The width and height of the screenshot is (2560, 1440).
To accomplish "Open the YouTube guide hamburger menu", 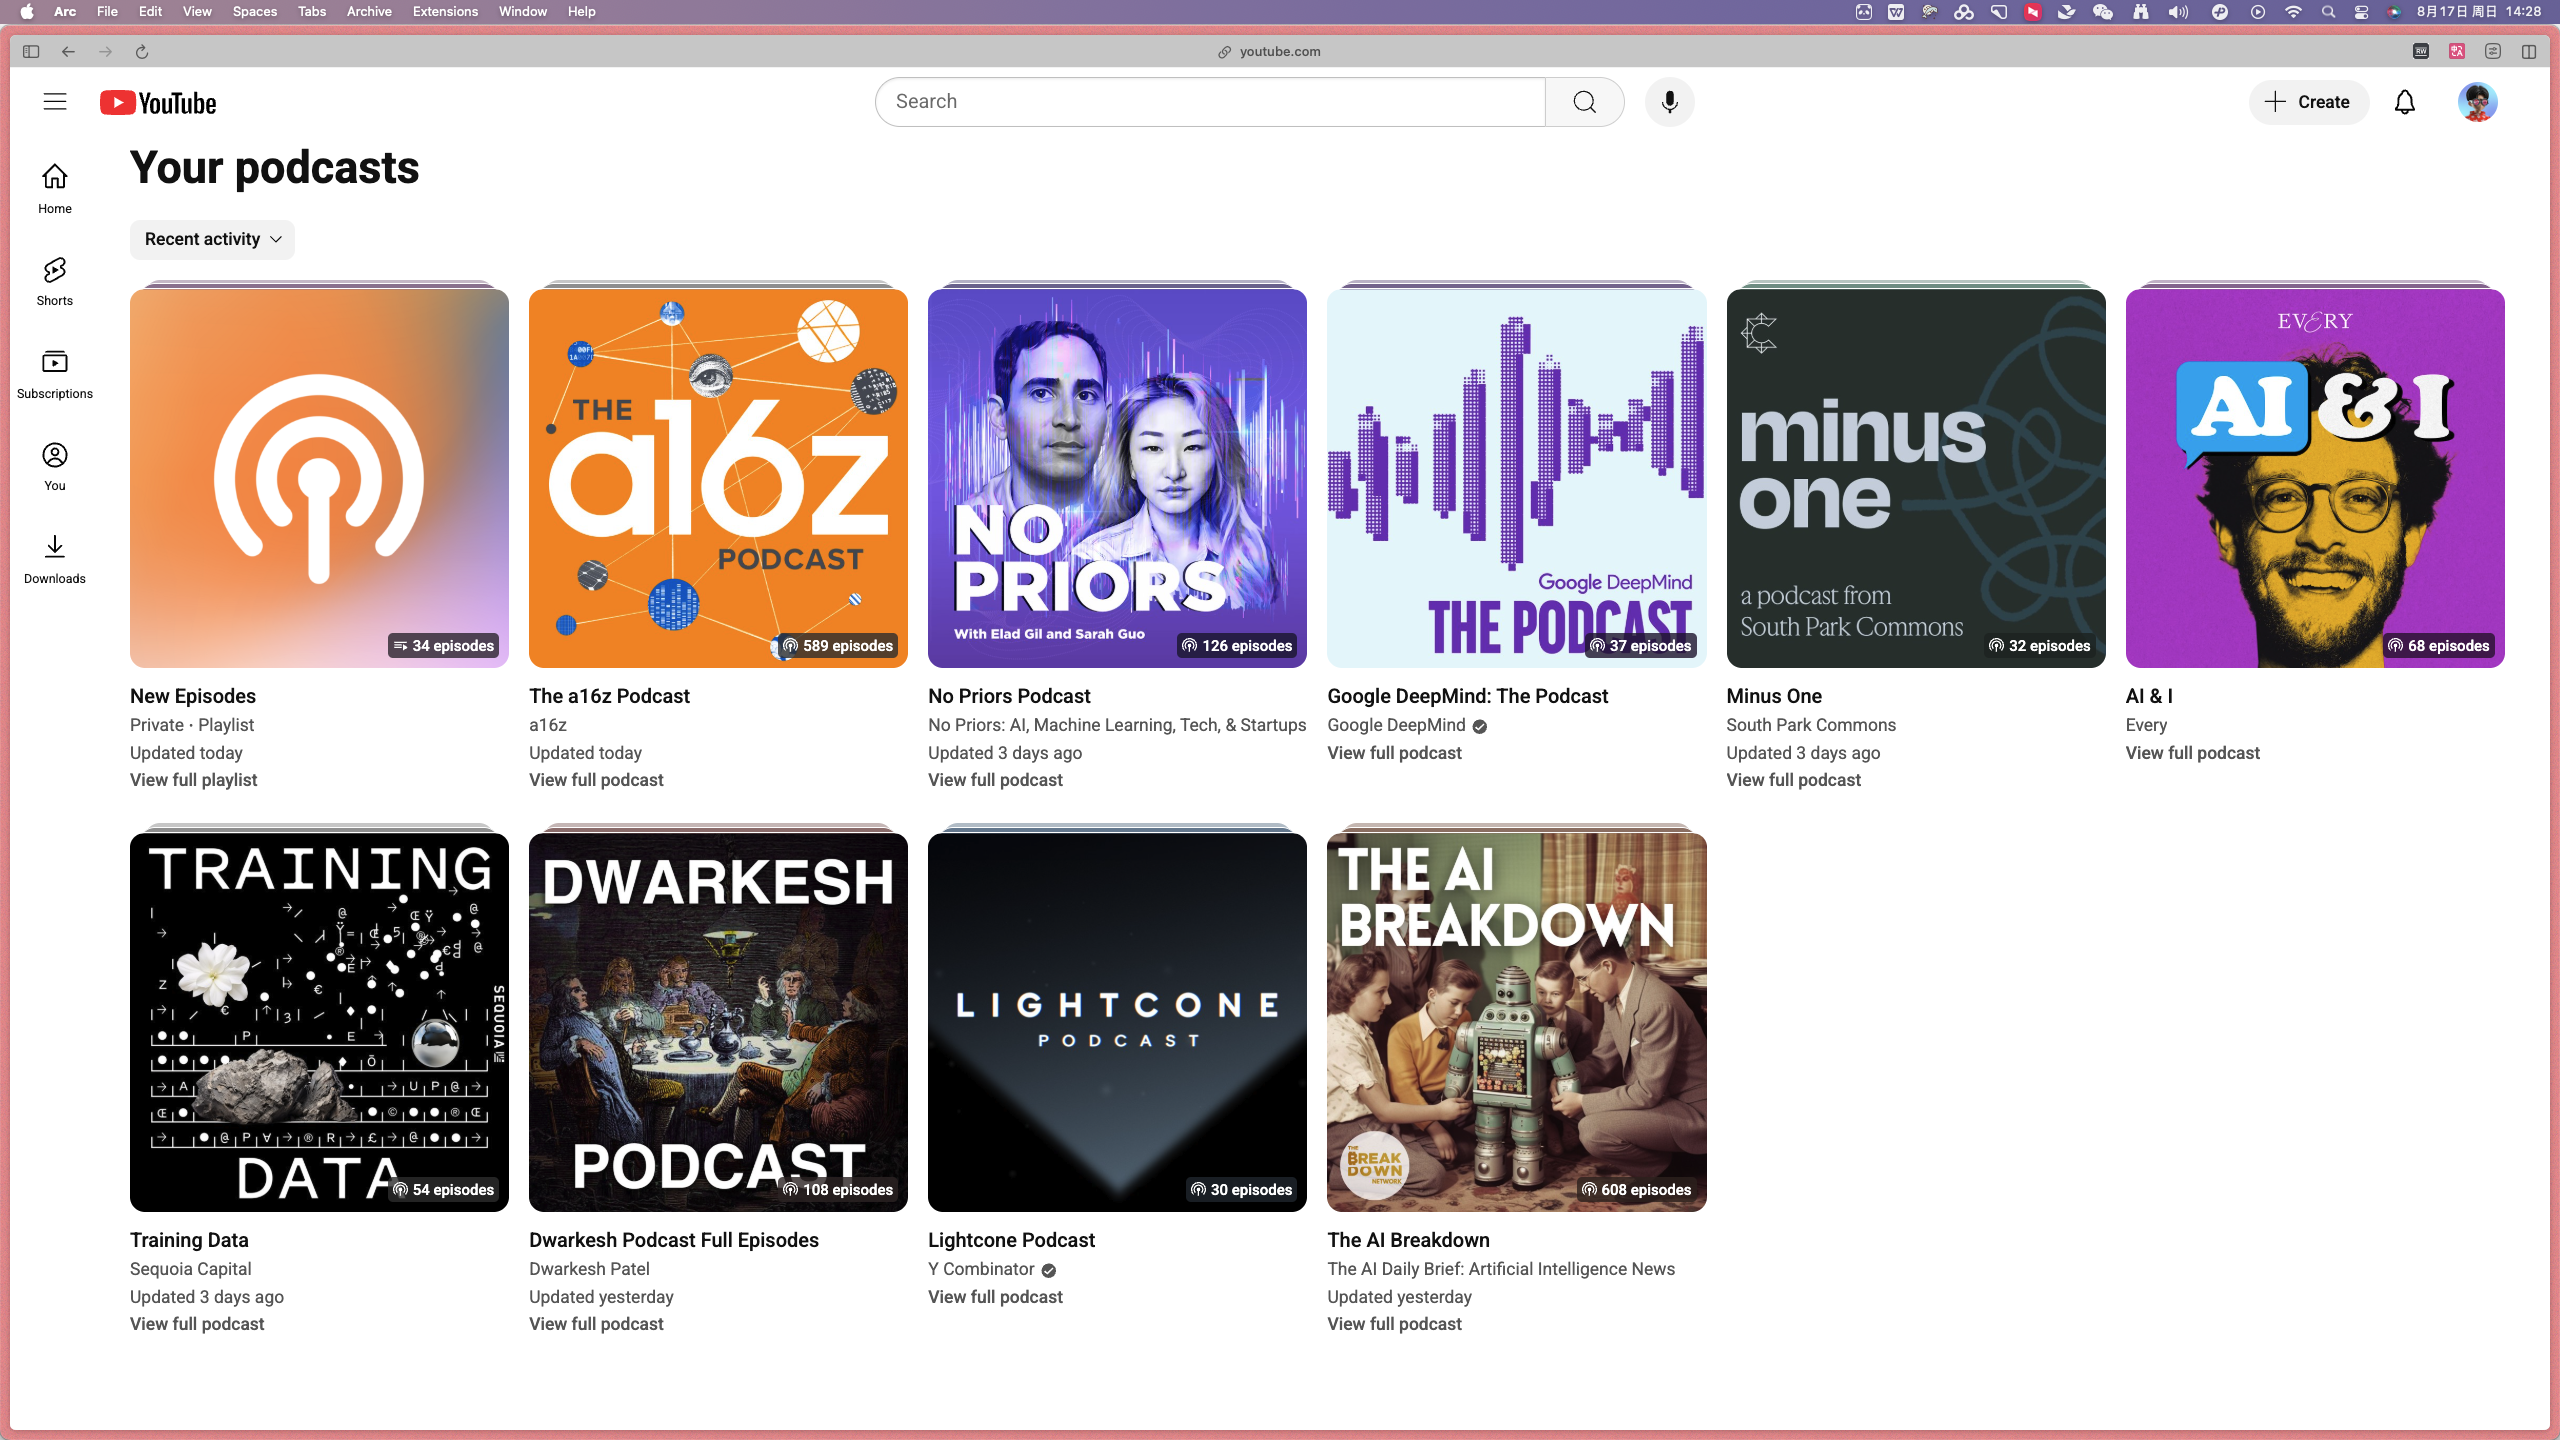I will click(55, 102).
